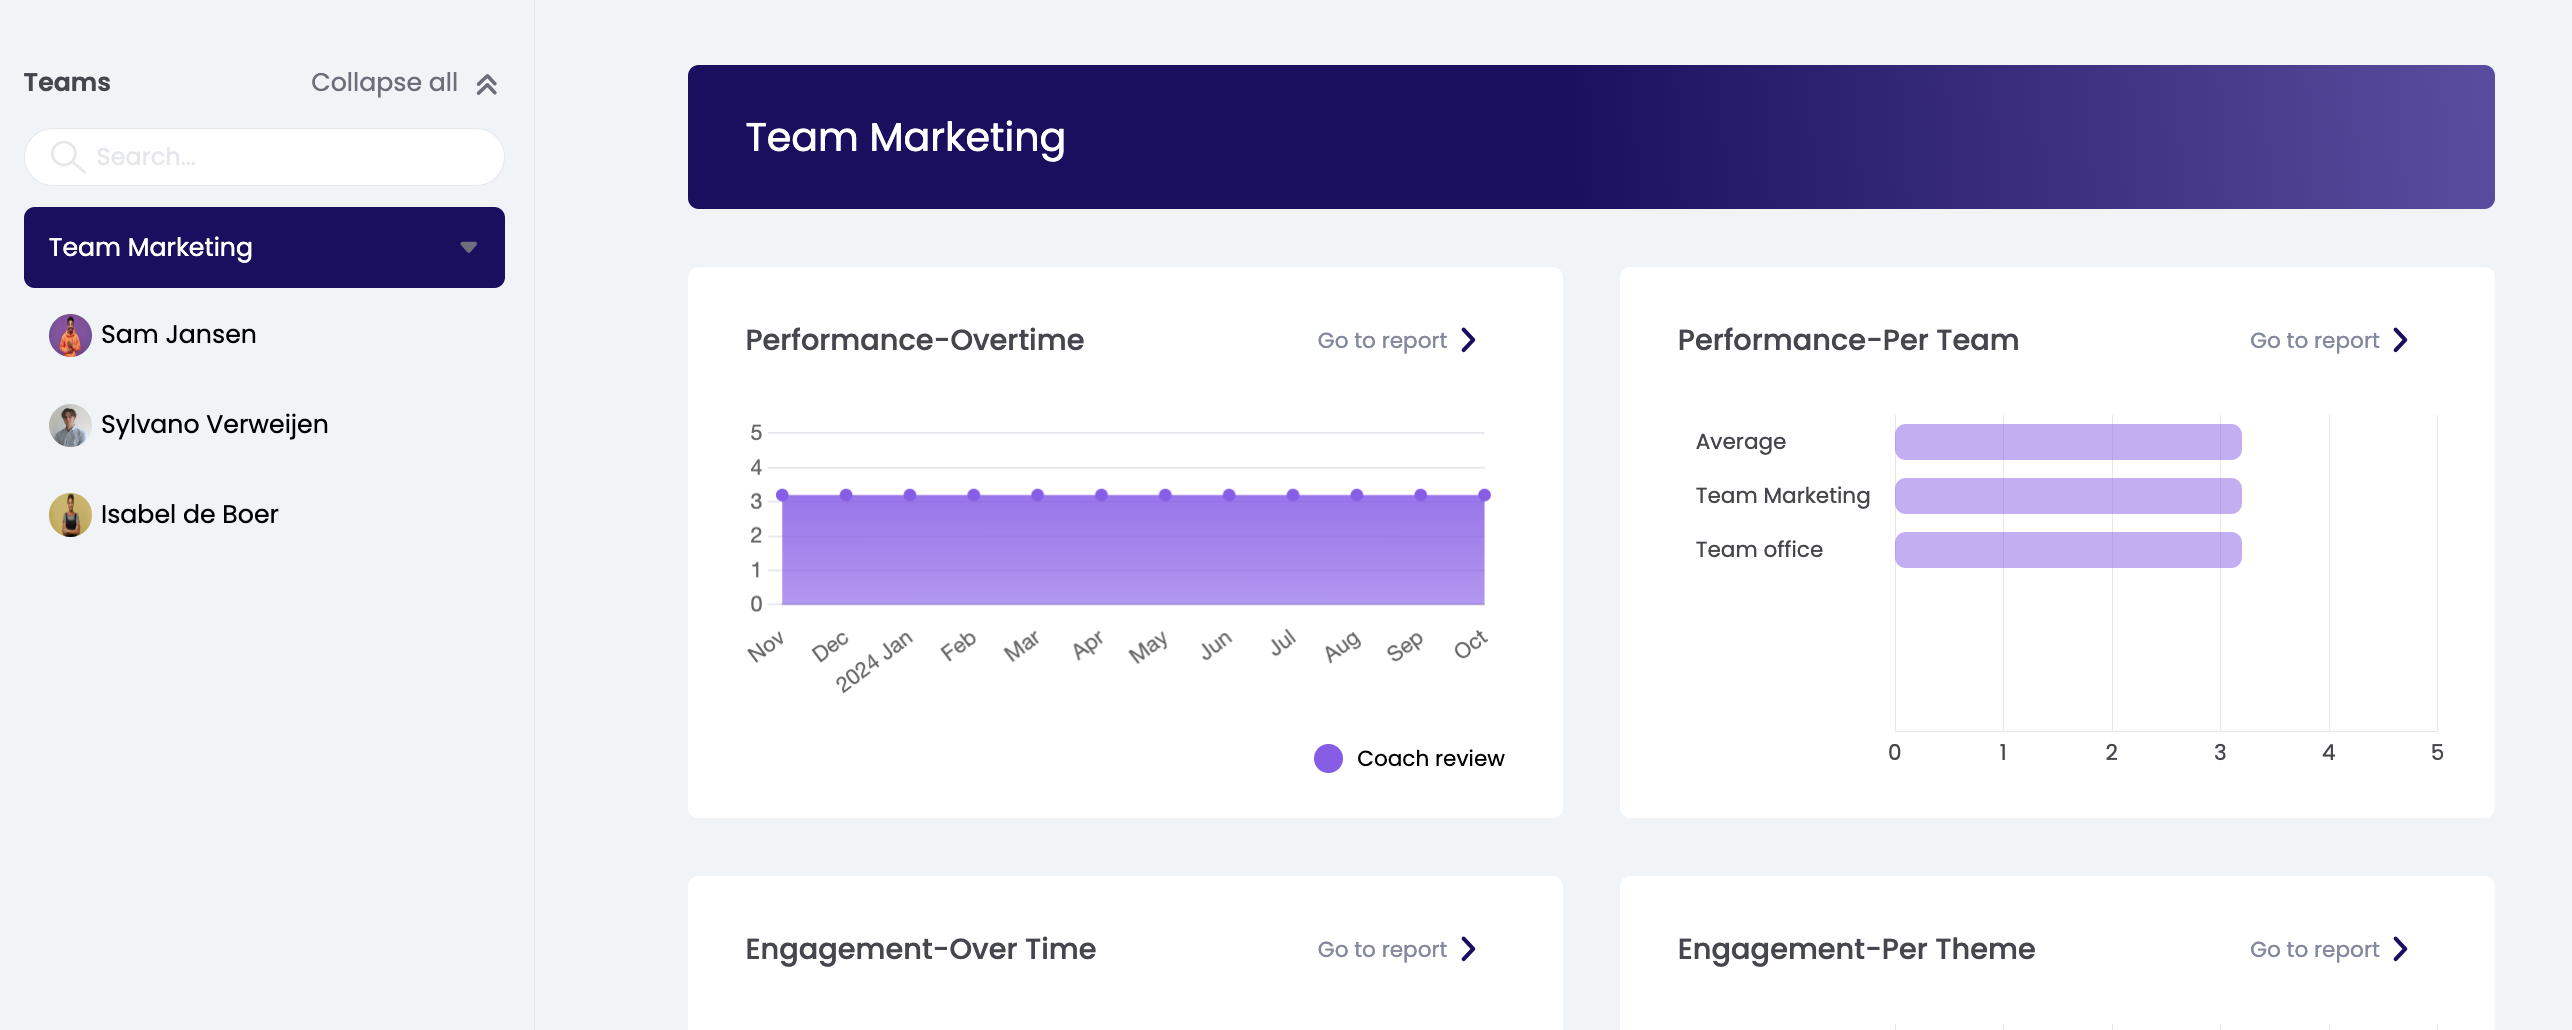Open Isabel de Boer's member page

coord(189,515)
